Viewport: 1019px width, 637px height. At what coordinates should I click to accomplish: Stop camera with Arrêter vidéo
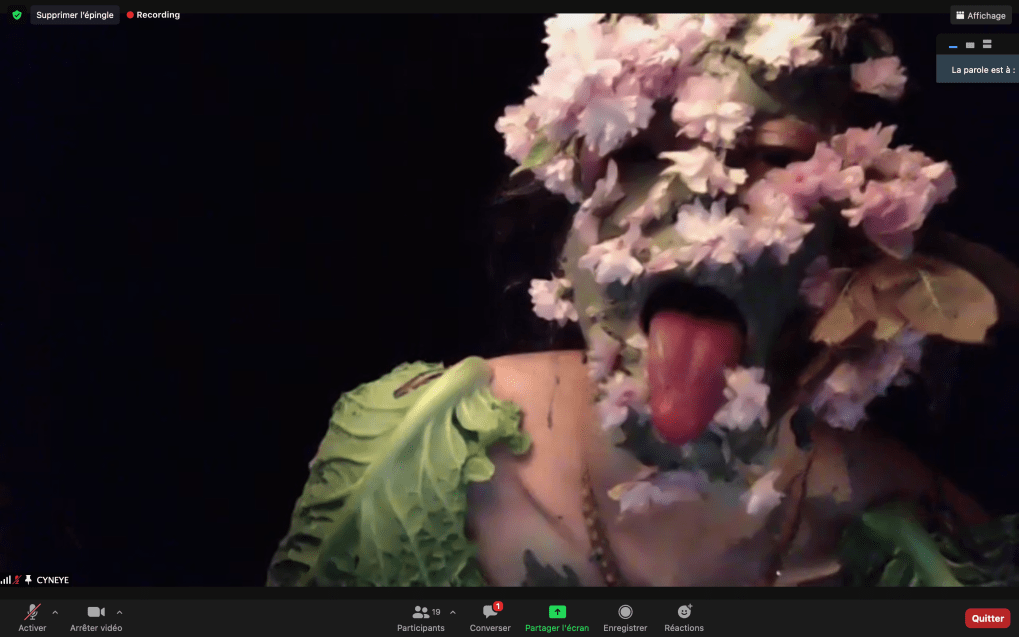point(96,612)
